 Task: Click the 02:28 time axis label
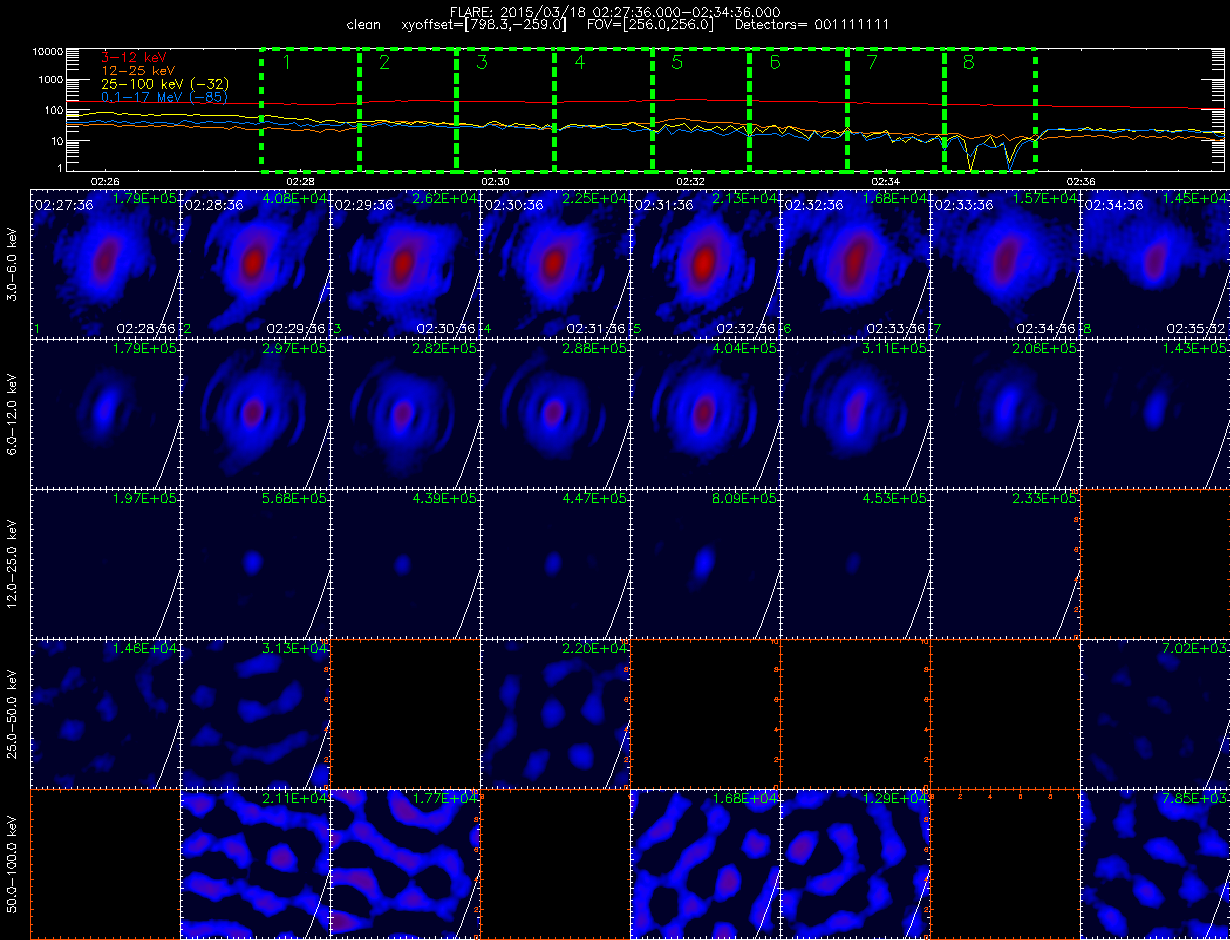300,181
